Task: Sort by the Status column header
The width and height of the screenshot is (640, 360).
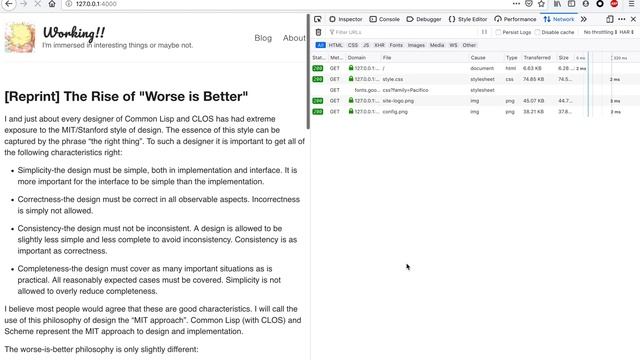Action: [319, 58]
